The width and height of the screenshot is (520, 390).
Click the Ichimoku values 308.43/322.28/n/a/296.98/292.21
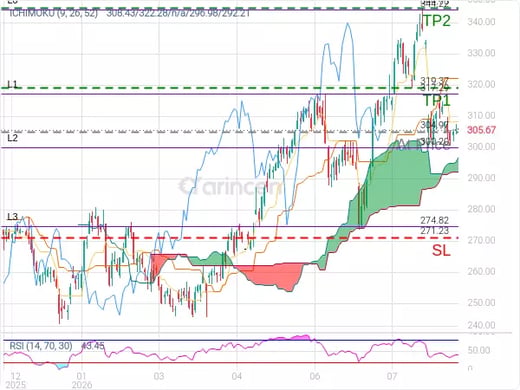point(178,13)
